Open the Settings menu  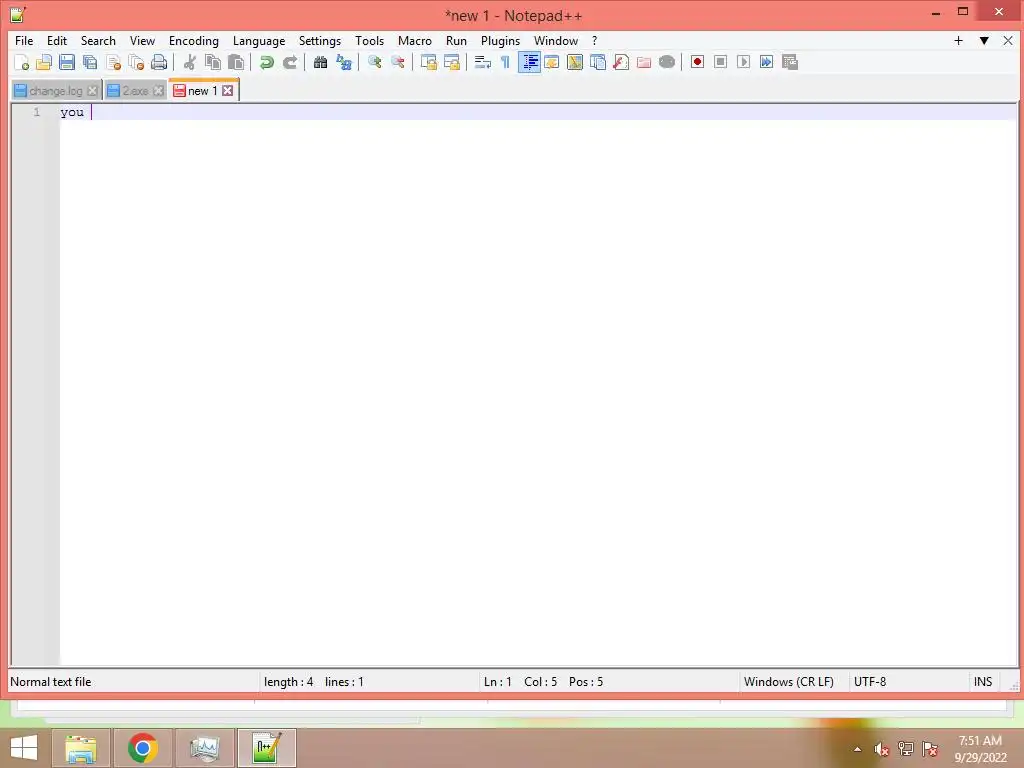tap(319, 40)
